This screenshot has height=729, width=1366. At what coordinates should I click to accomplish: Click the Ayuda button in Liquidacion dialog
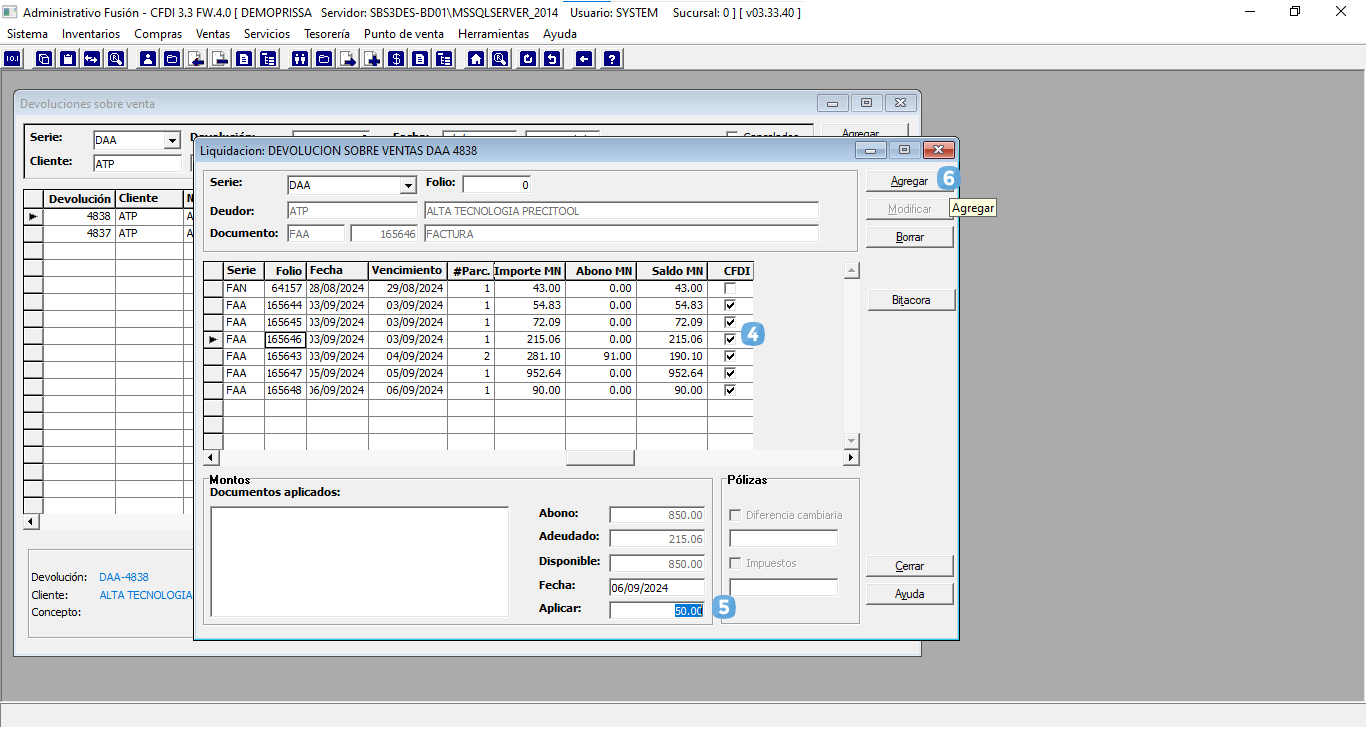(909, 594)
